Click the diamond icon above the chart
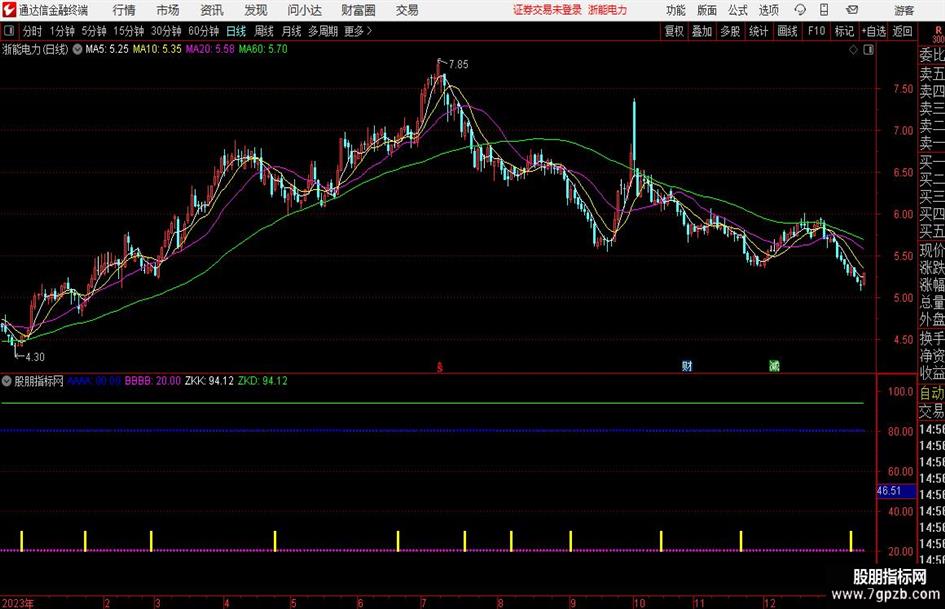The height and width of the screenshot is (609, 945). click(x=854, y=47)
